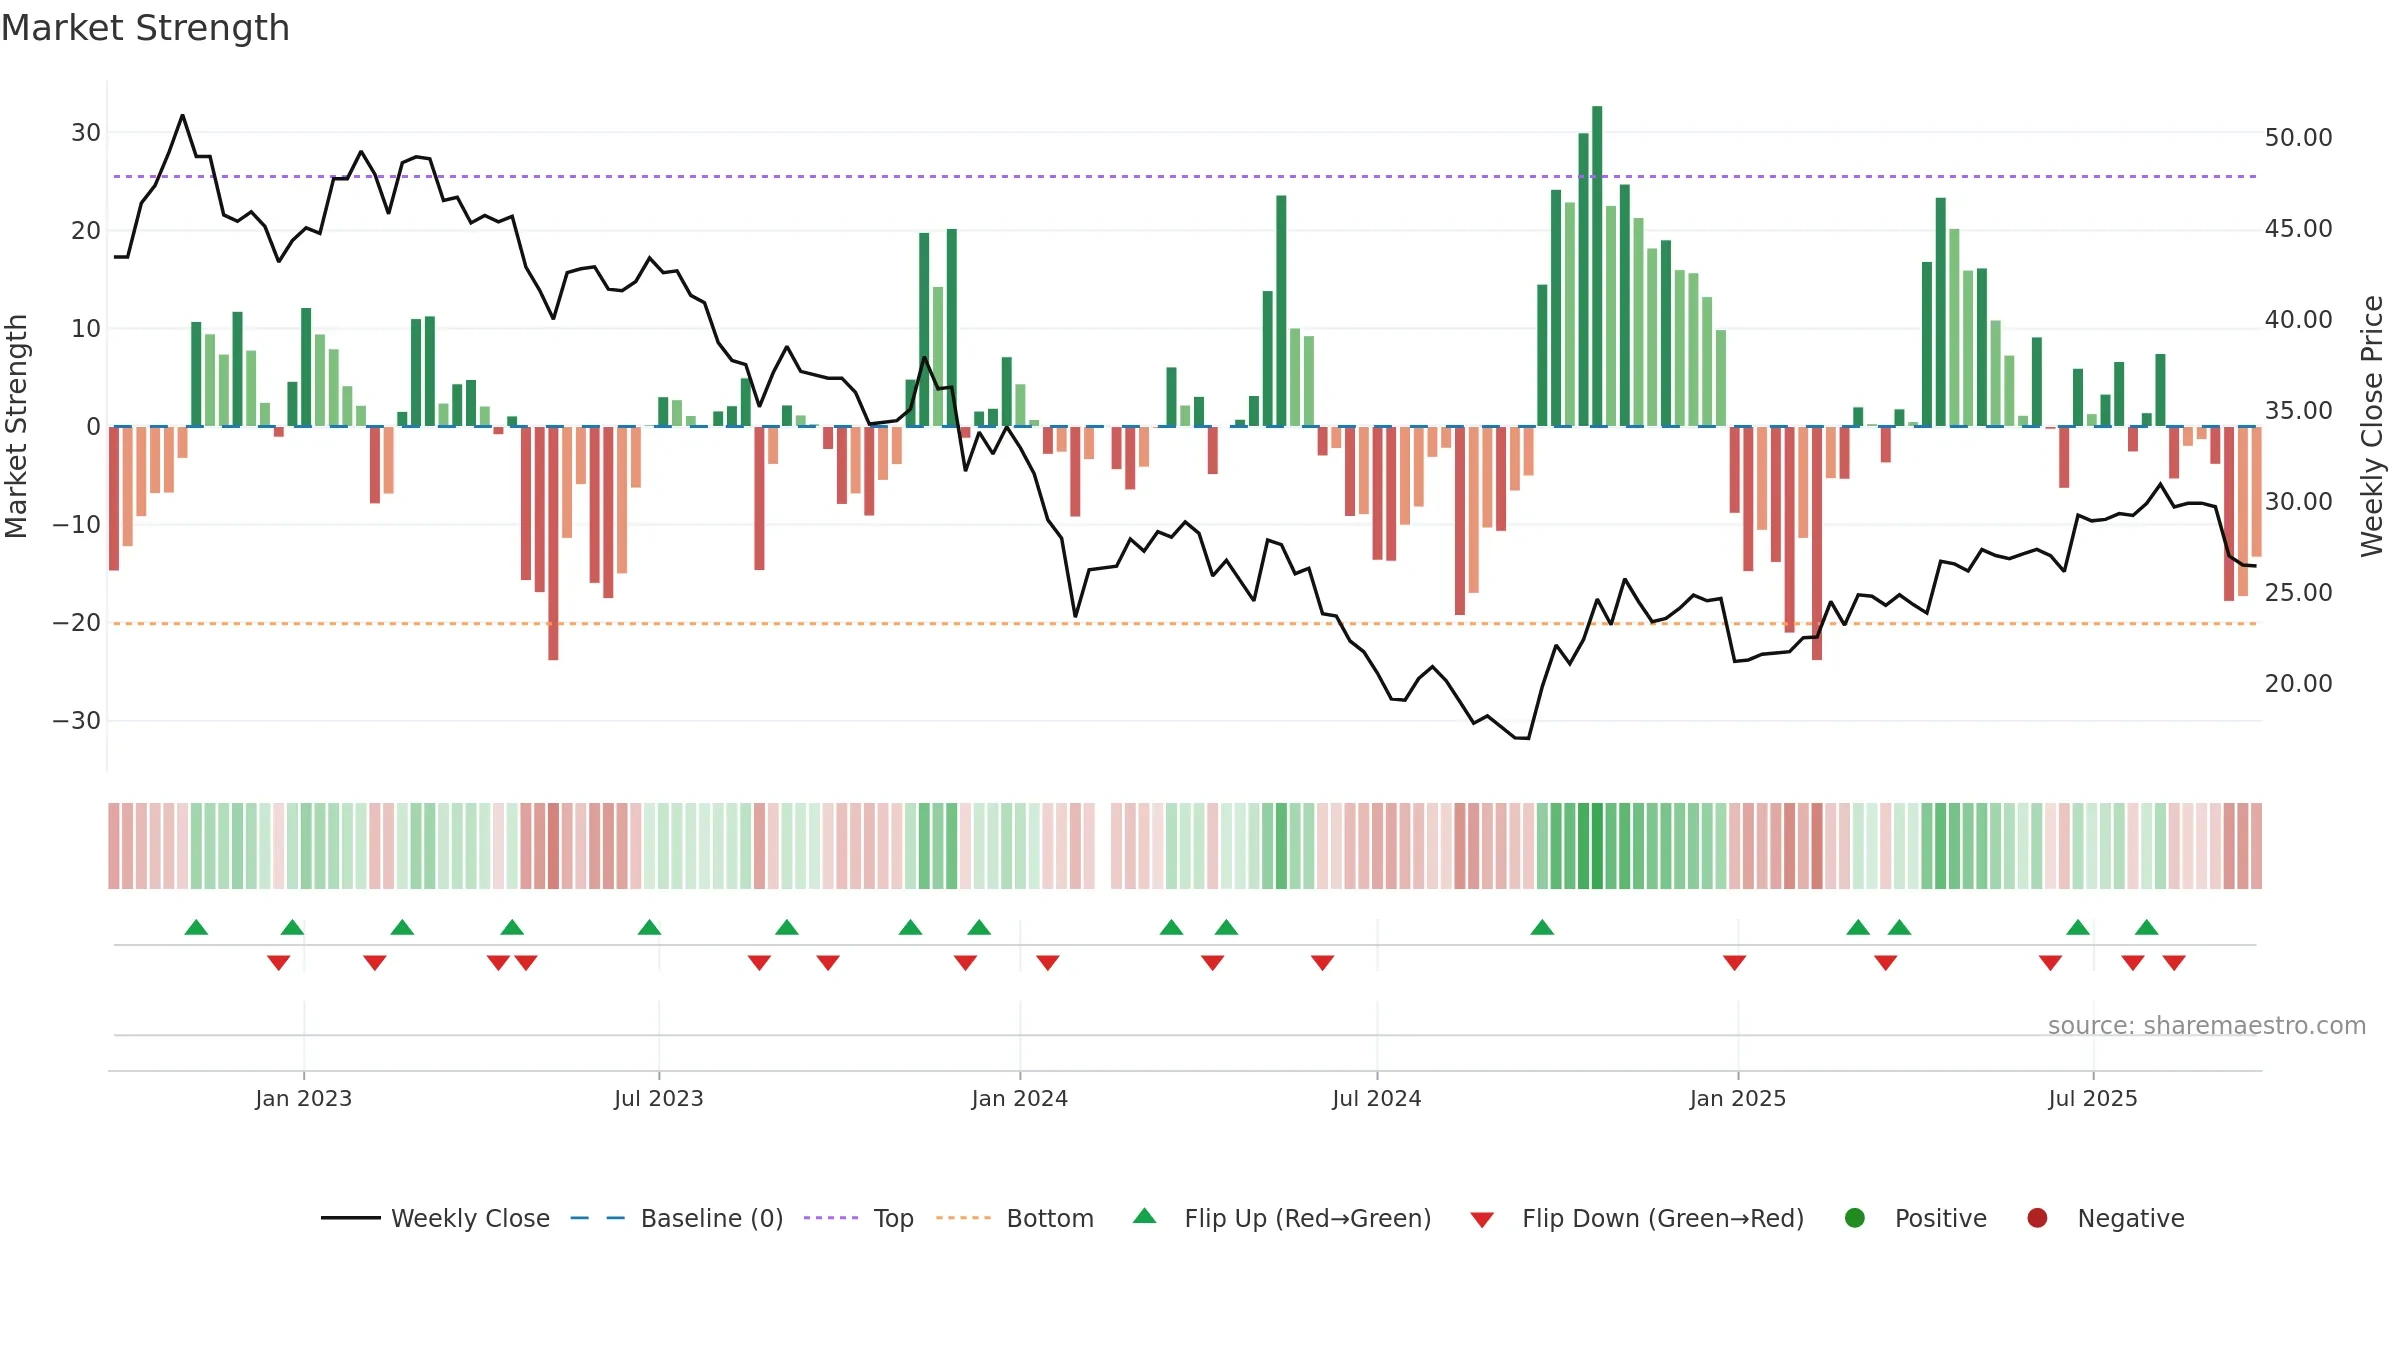Image resolution: width=2400 pixels, height=1350 pixels.
Task: Click the Market Strength chart title
Action: pos(145,28)
